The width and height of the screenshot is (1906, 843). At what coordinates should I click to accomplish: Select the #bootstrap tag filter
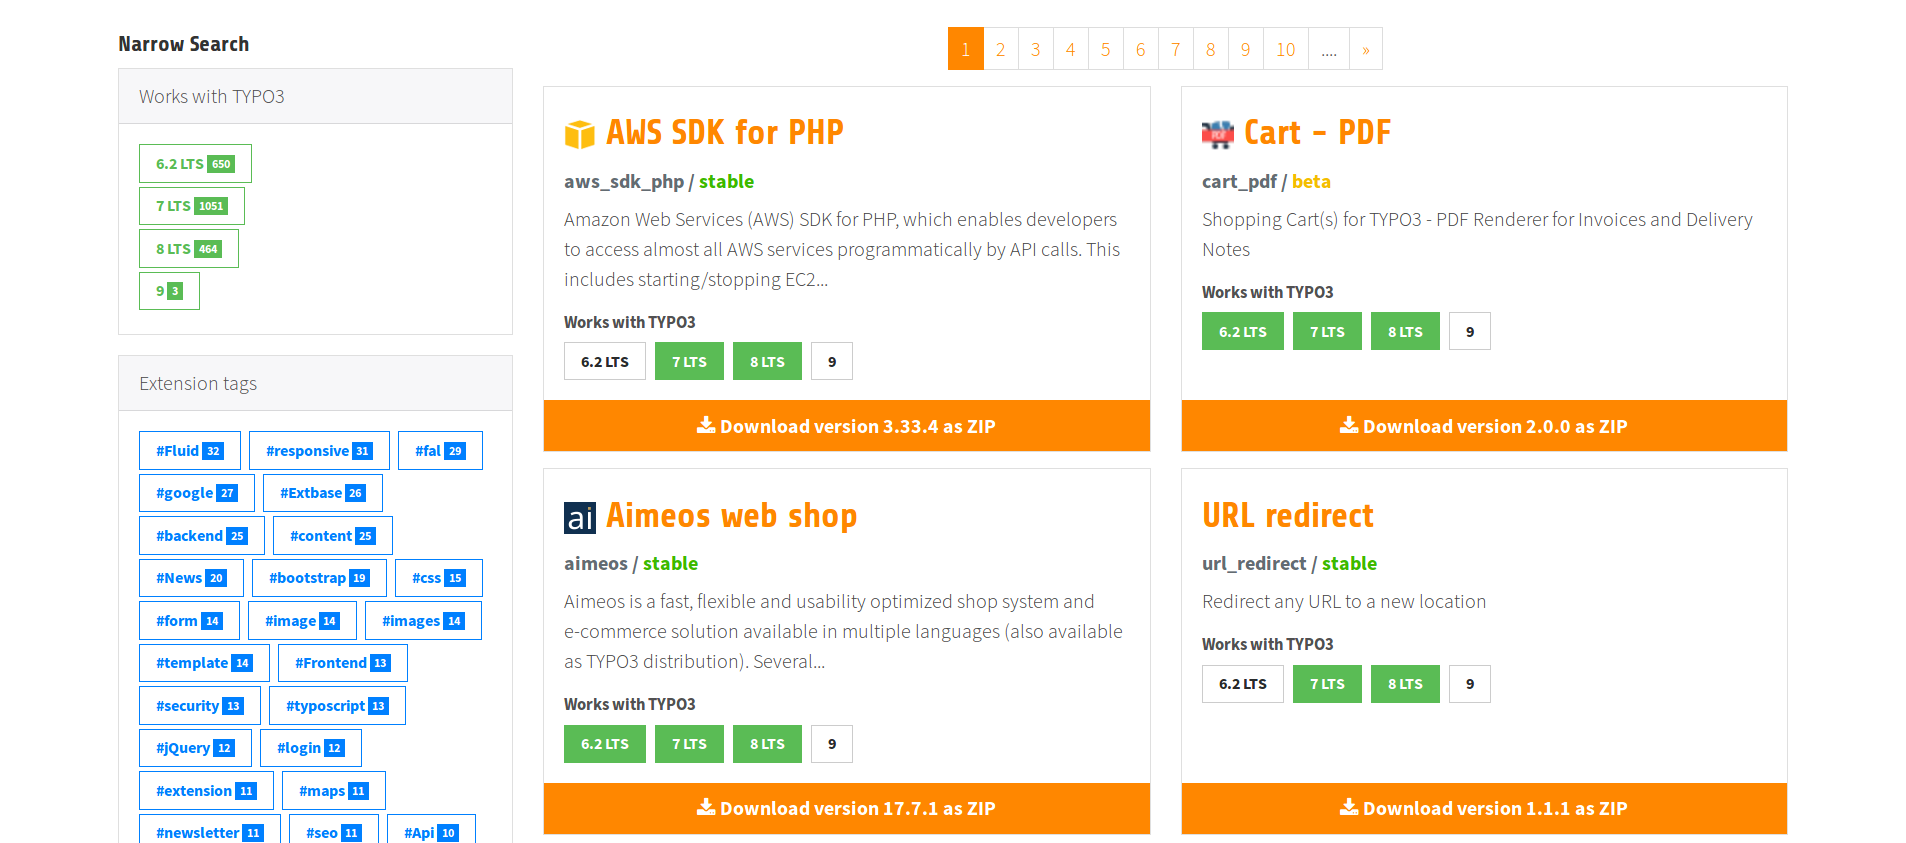click(x=319, y=578)
